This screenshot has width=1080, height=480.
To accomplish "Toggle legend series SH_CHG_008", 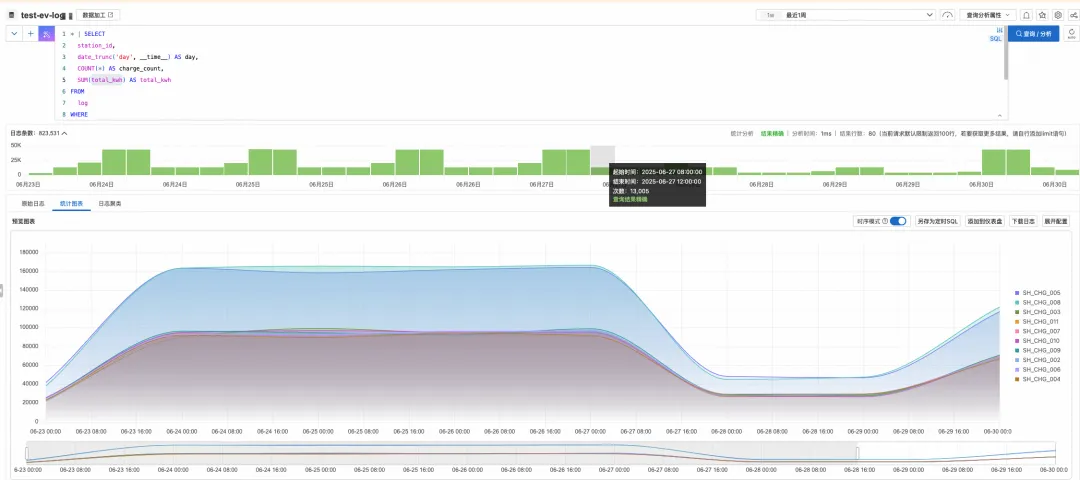I will [x=1037, y=302].
